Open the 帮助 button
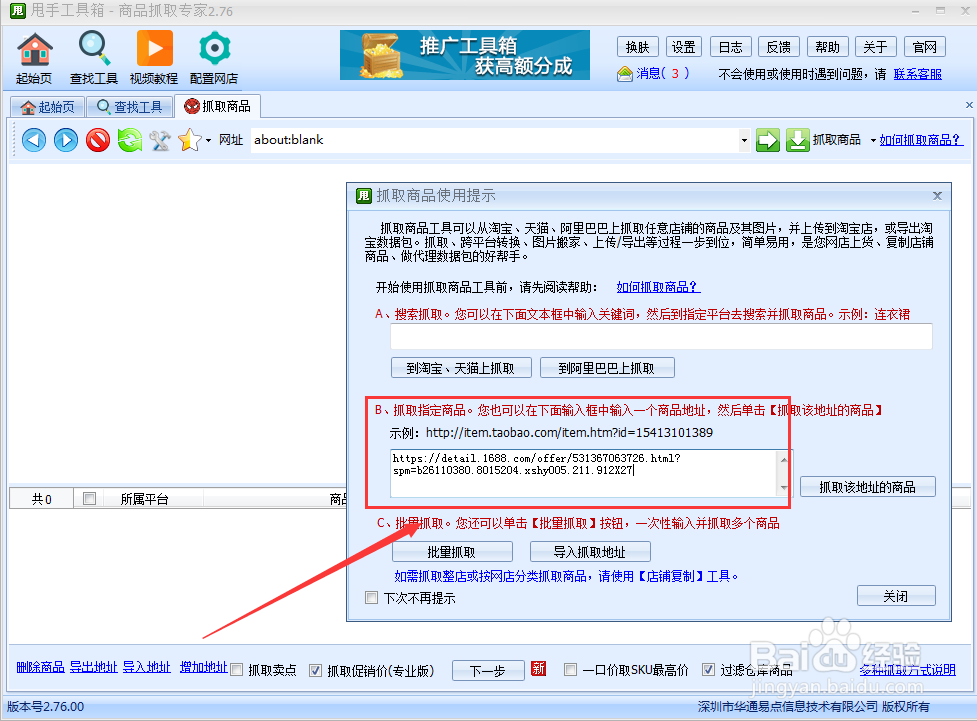977x721 pixels. click(x=827, y=47)
